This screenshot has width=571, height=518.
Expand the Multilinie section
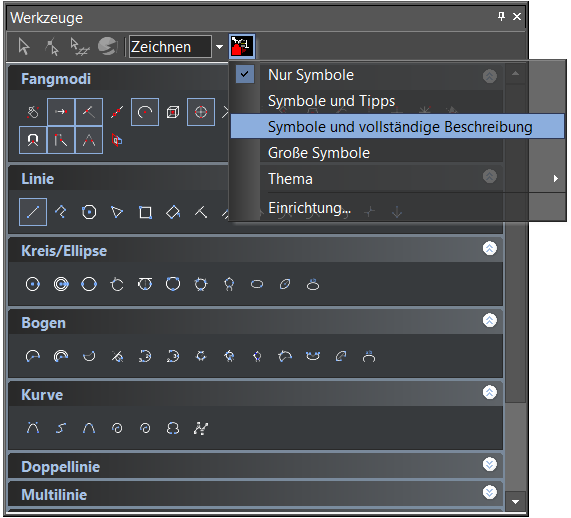tap(489, 492)
